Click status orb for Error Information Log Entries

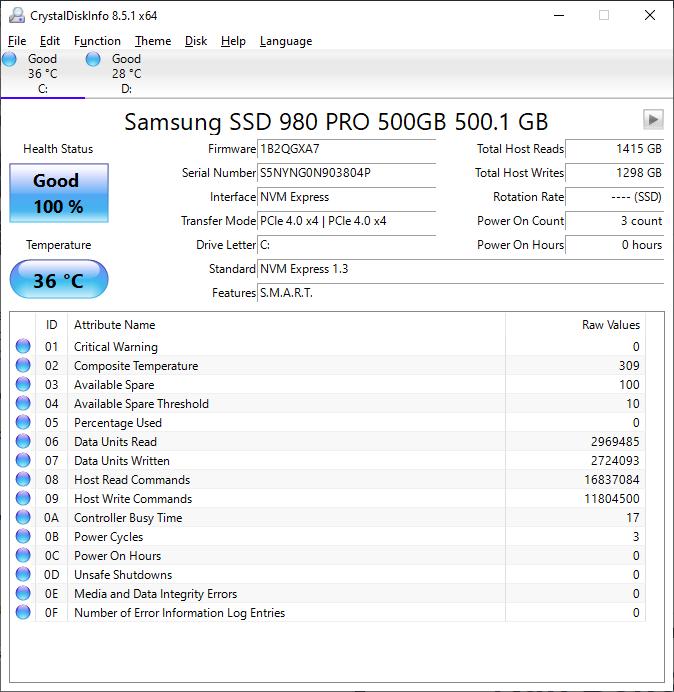coord(23,612)
